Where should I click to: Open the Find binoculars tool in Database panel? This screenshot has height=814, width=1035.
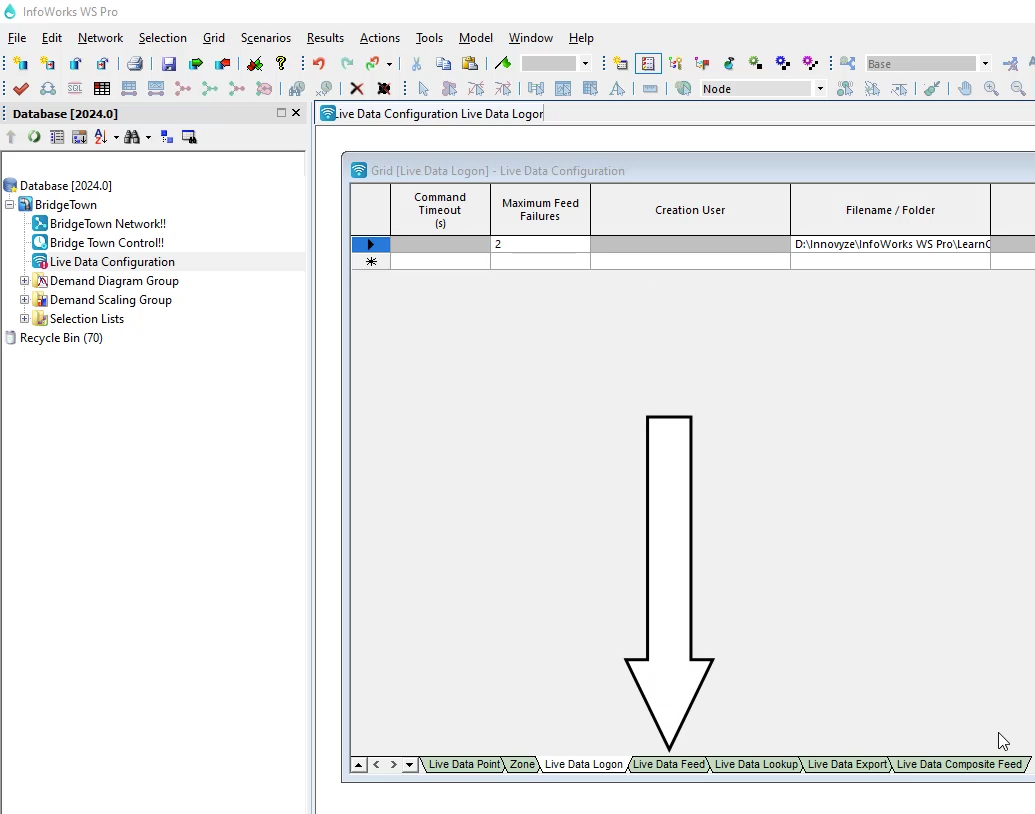pos(133,137)
